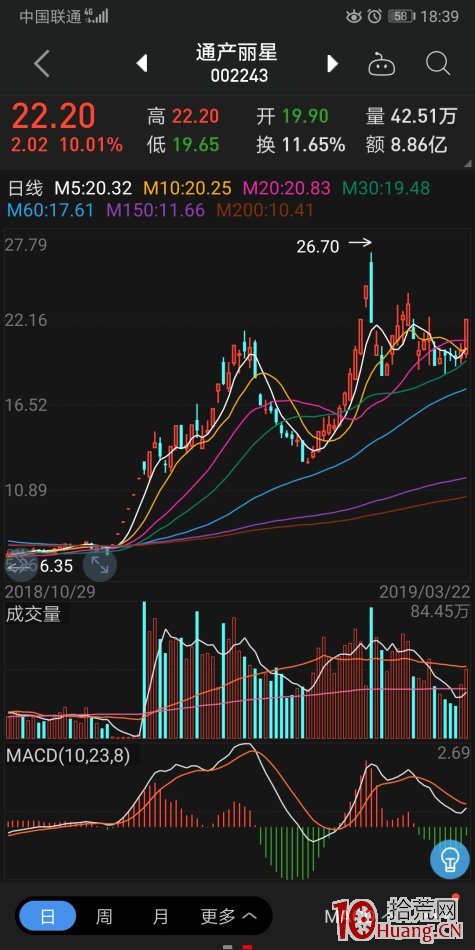Tap the M150:11.66 moving average value
Image resolution: width=475 pixels, height=950 pixels.
point(156,210)
